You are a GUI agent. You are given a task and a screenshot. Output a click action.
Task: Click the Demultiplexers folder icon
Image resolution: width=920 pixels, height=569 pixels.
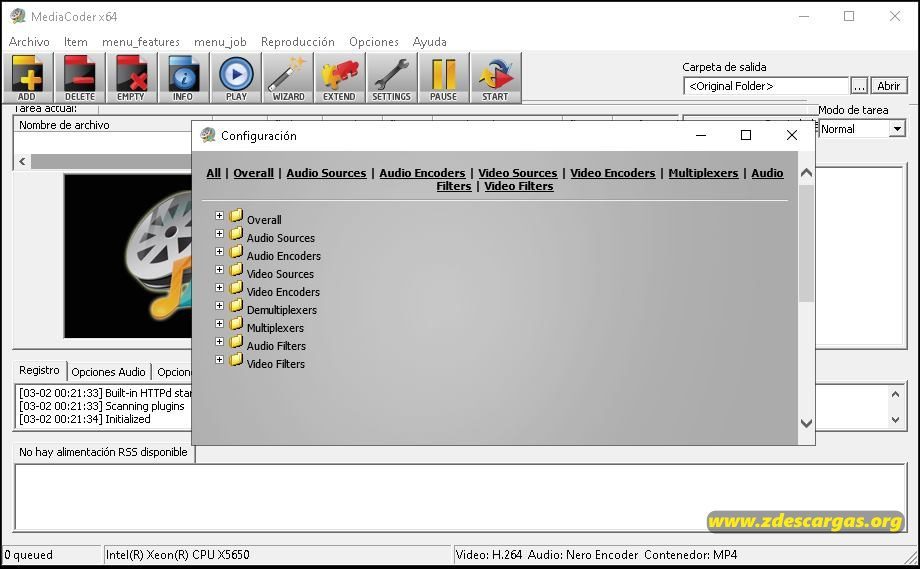point(236,306)
